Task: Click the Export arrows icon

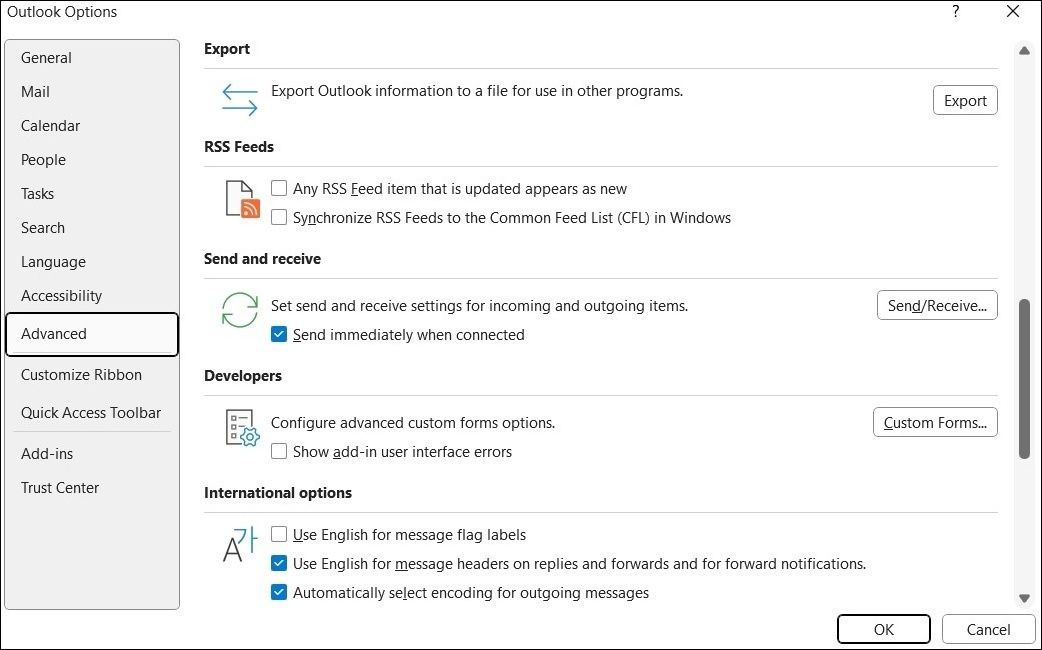Action: [x=239, y=100]
